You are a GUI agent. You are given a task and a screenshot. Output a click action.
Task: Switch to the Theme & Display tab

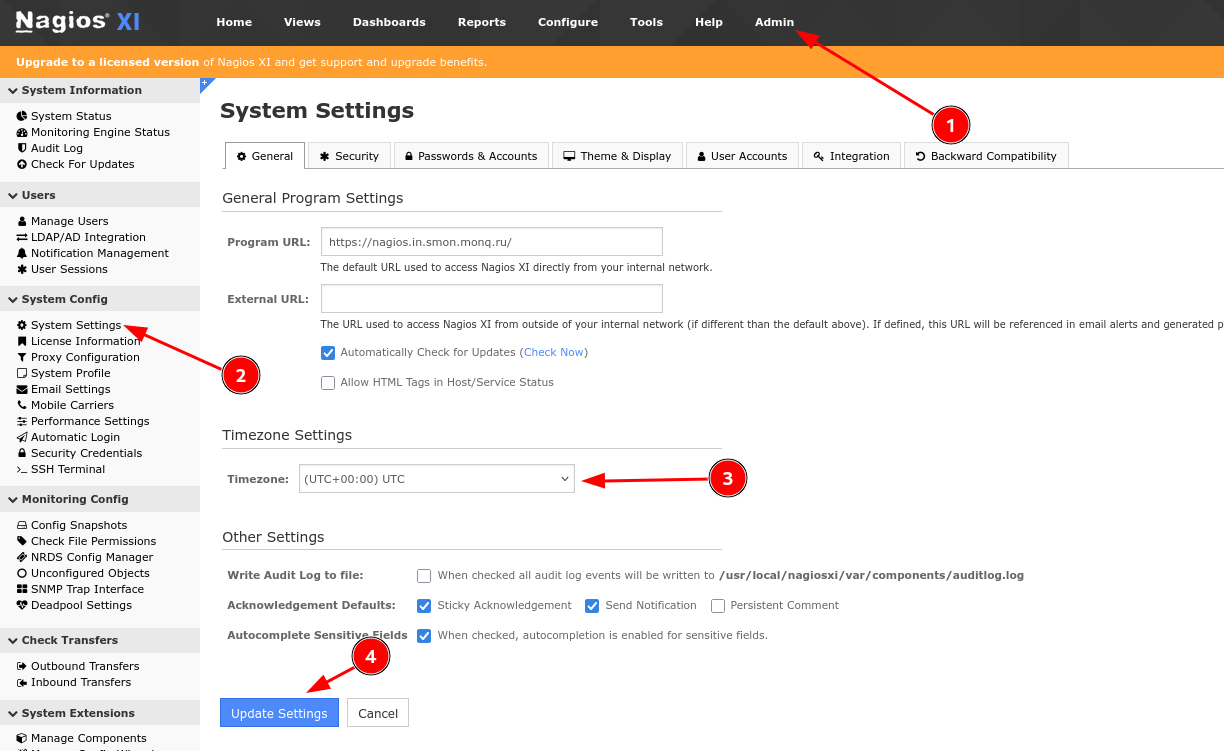617,156
